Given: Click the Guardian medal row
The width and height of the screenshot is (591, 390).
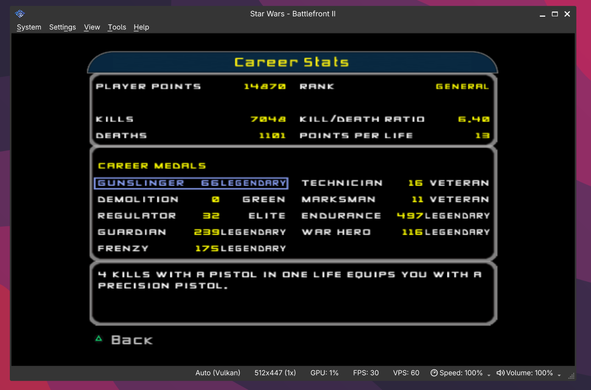Looking at the screenshot, I should (191, 232).
